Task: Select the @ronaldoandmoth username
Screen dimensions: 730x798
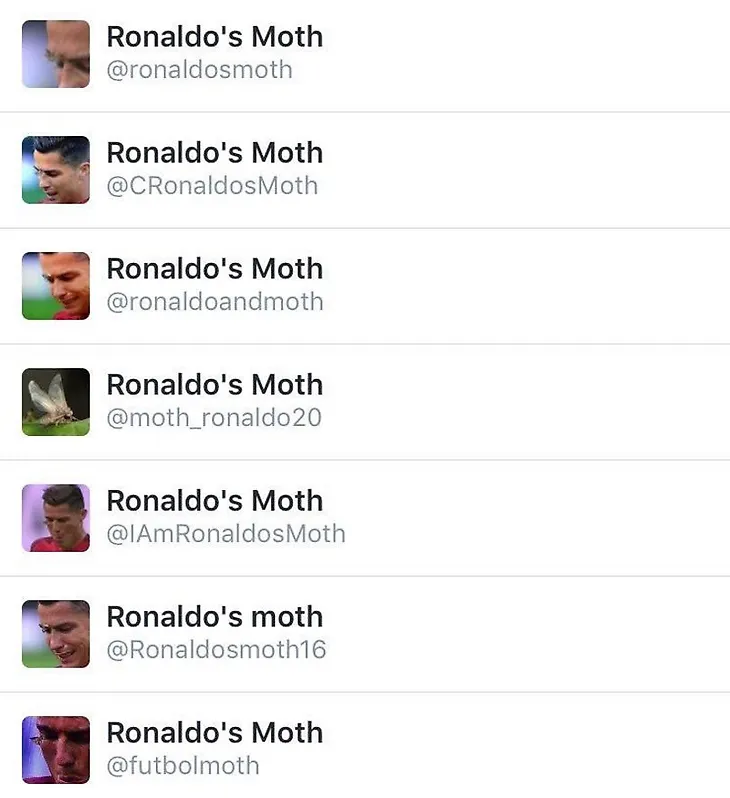Action: tap(215, 302)
